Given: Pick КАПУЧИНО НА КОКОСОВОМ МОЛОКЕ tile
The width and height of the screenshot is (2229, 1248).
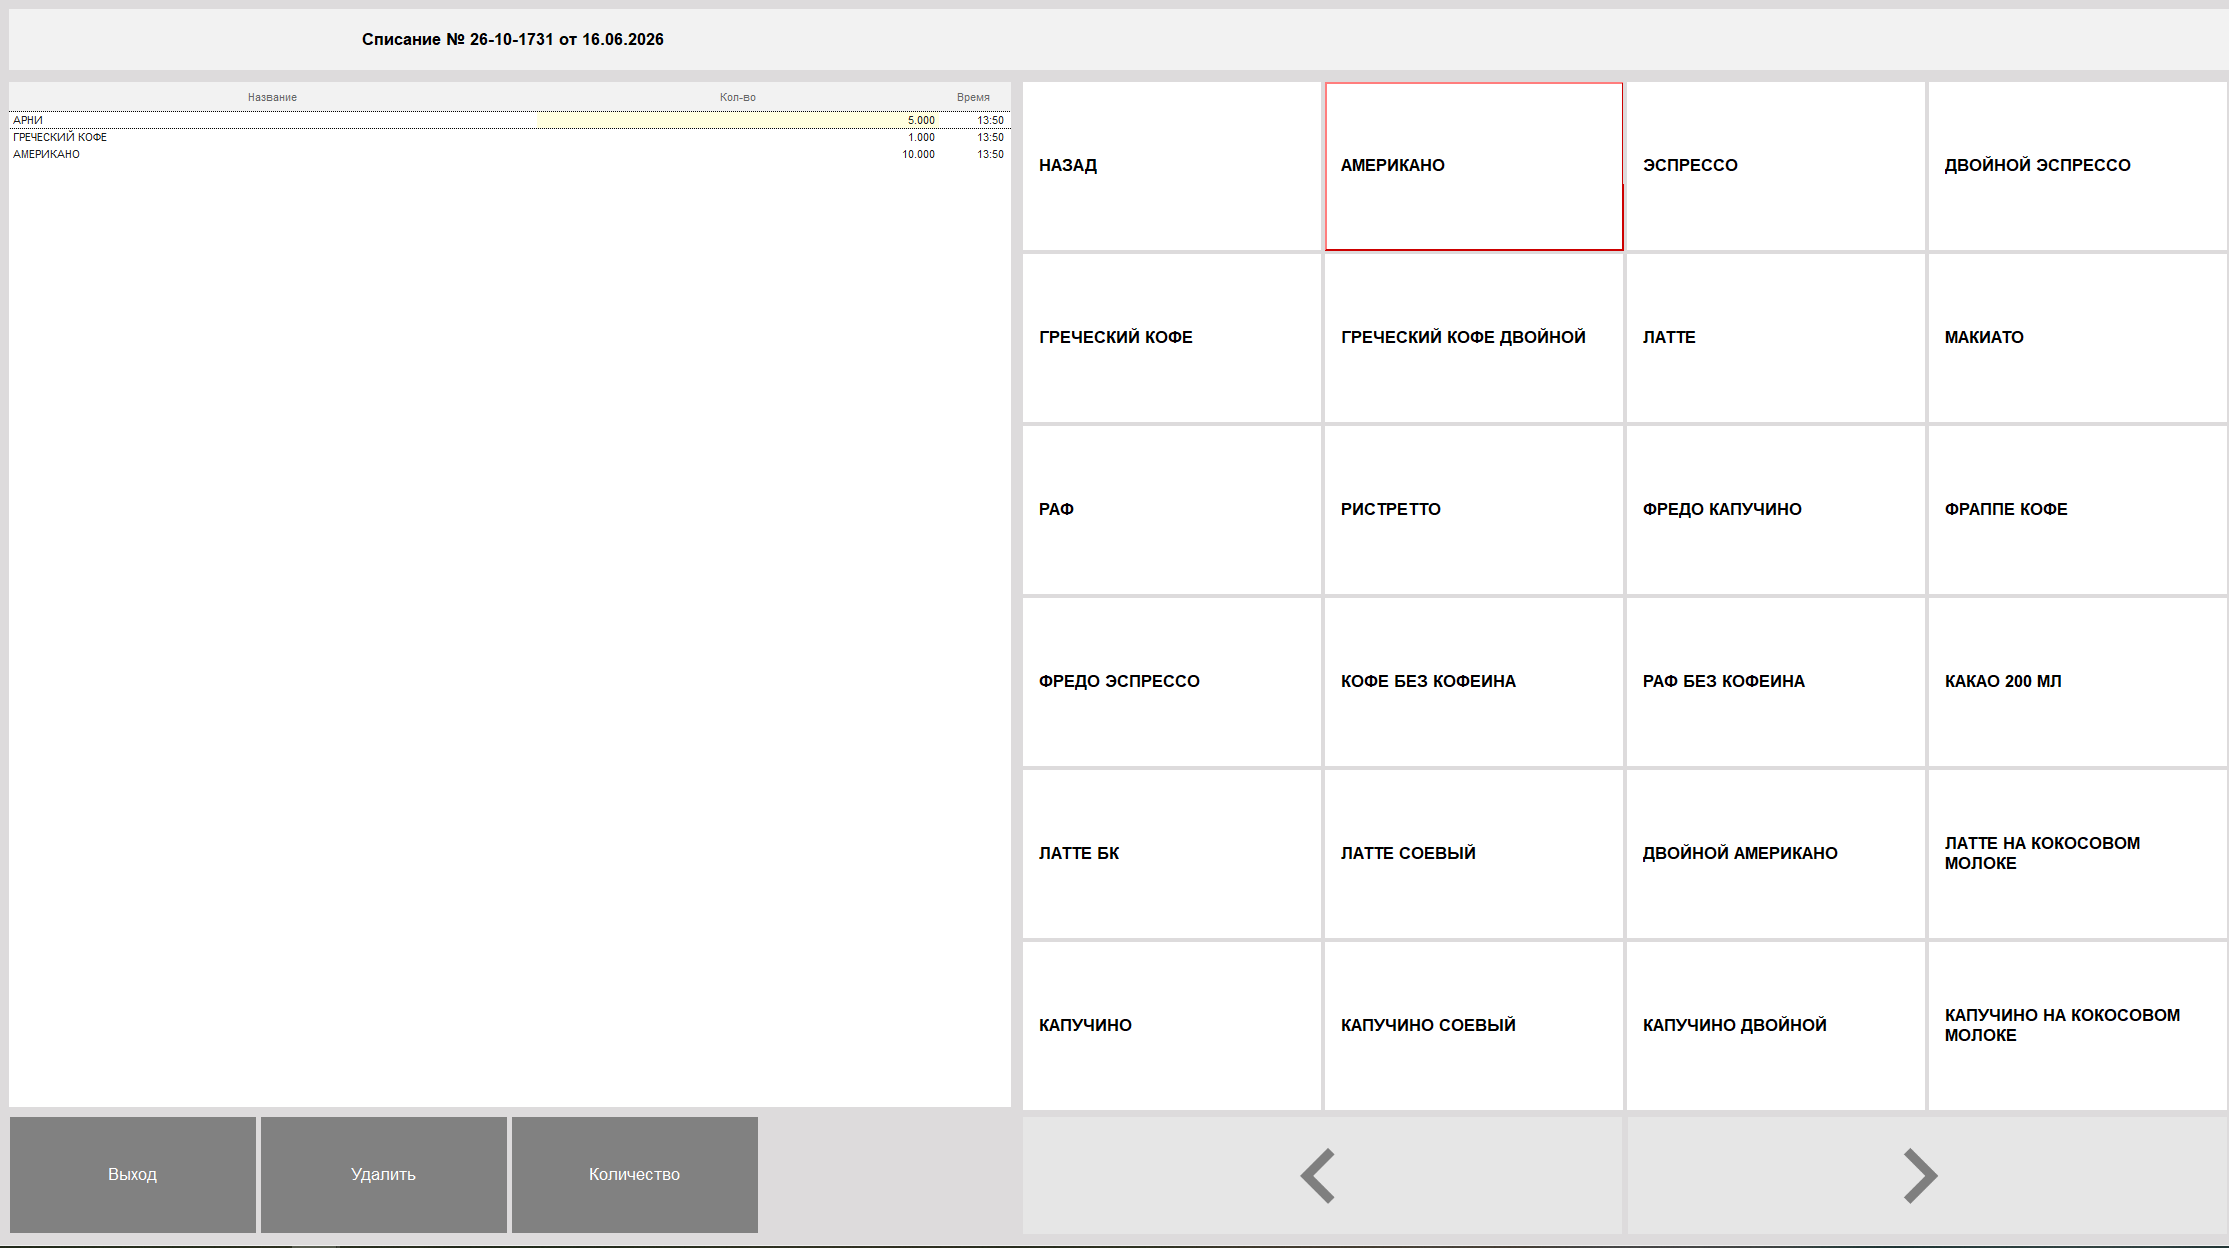Looking at the screenshot, I should (2077, 1026).
